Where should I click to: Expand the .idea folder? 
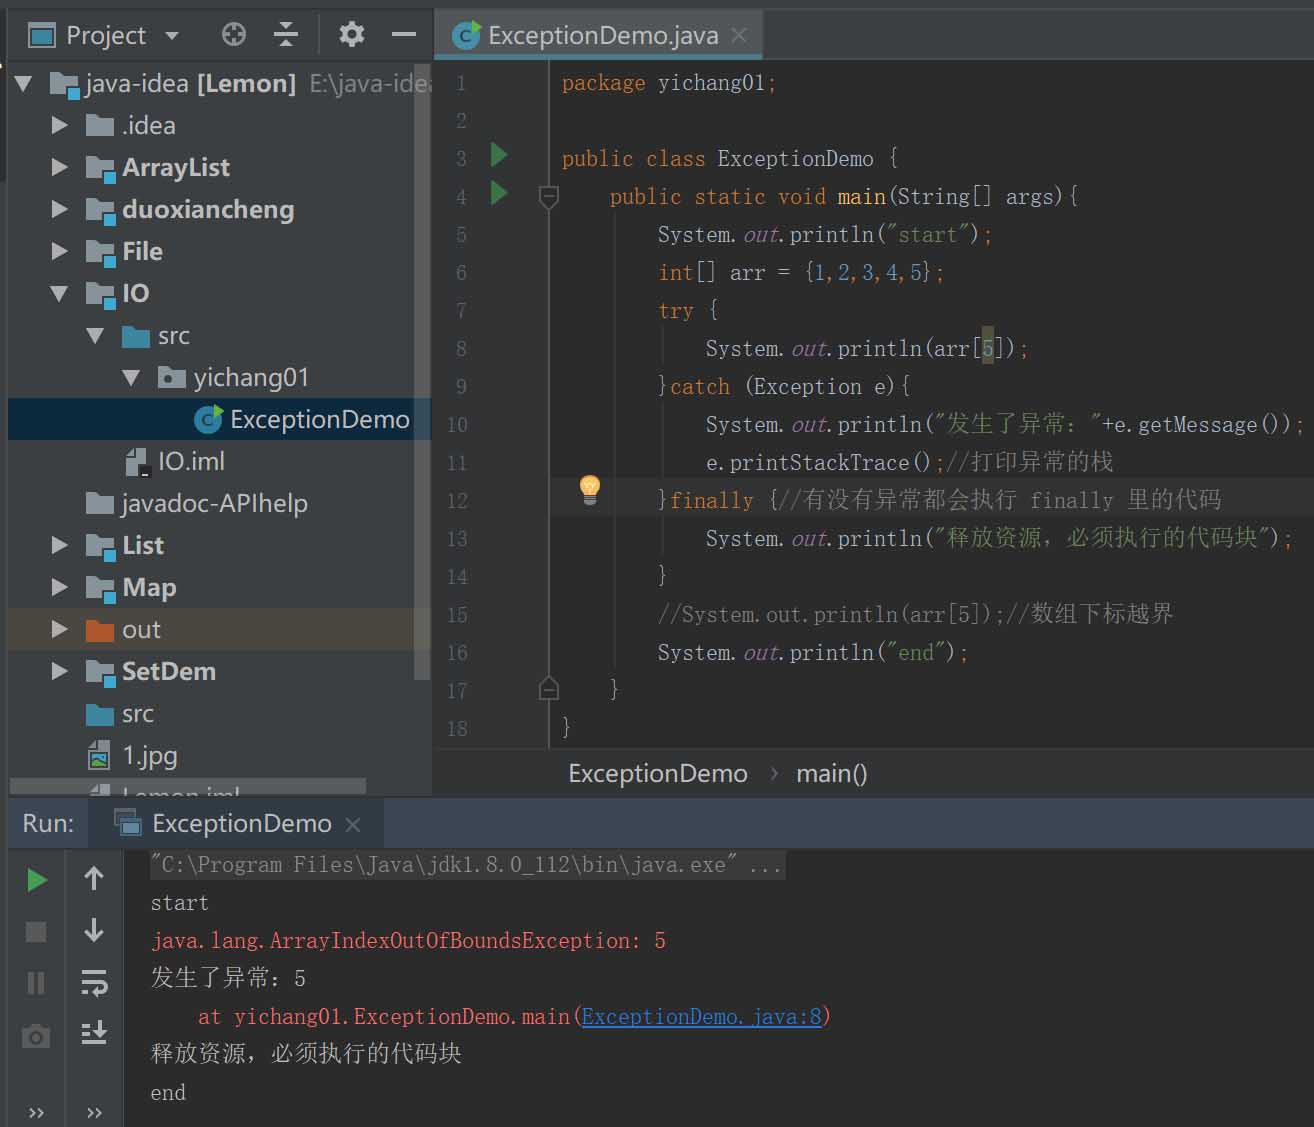pos(59,125)
